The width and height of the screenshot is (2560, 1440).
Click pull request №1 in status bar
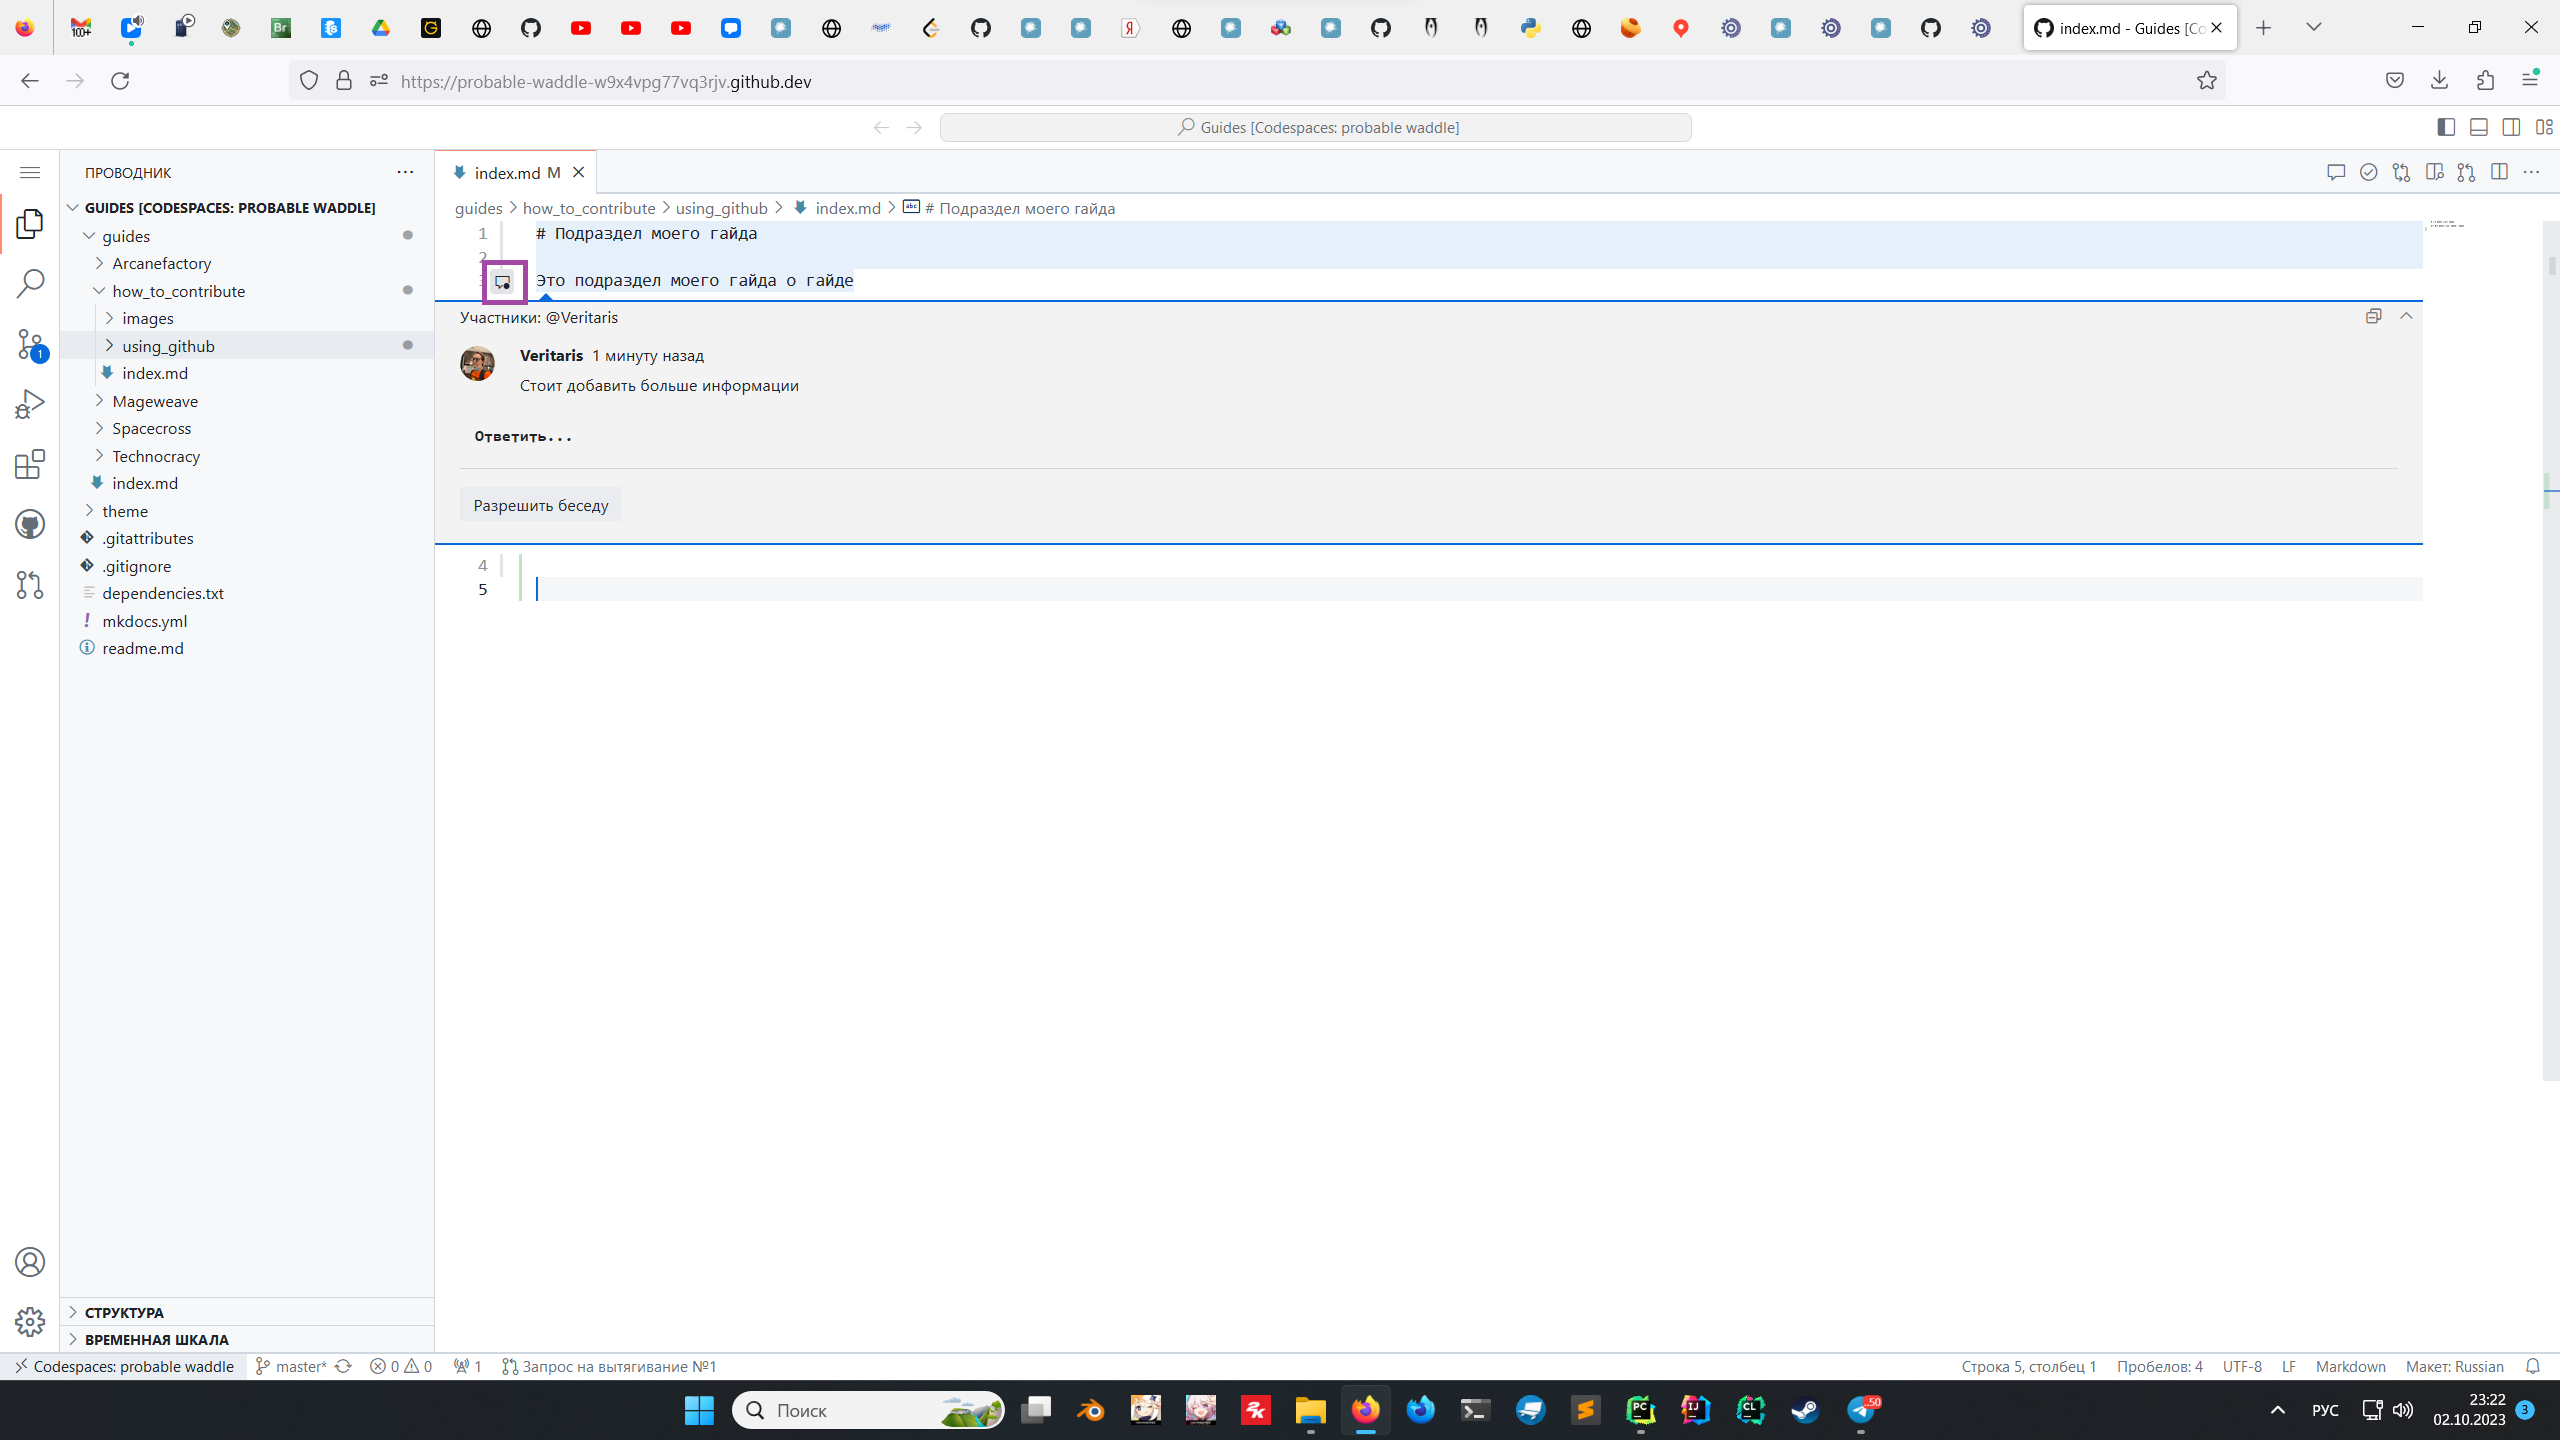tap(609, 1366)
